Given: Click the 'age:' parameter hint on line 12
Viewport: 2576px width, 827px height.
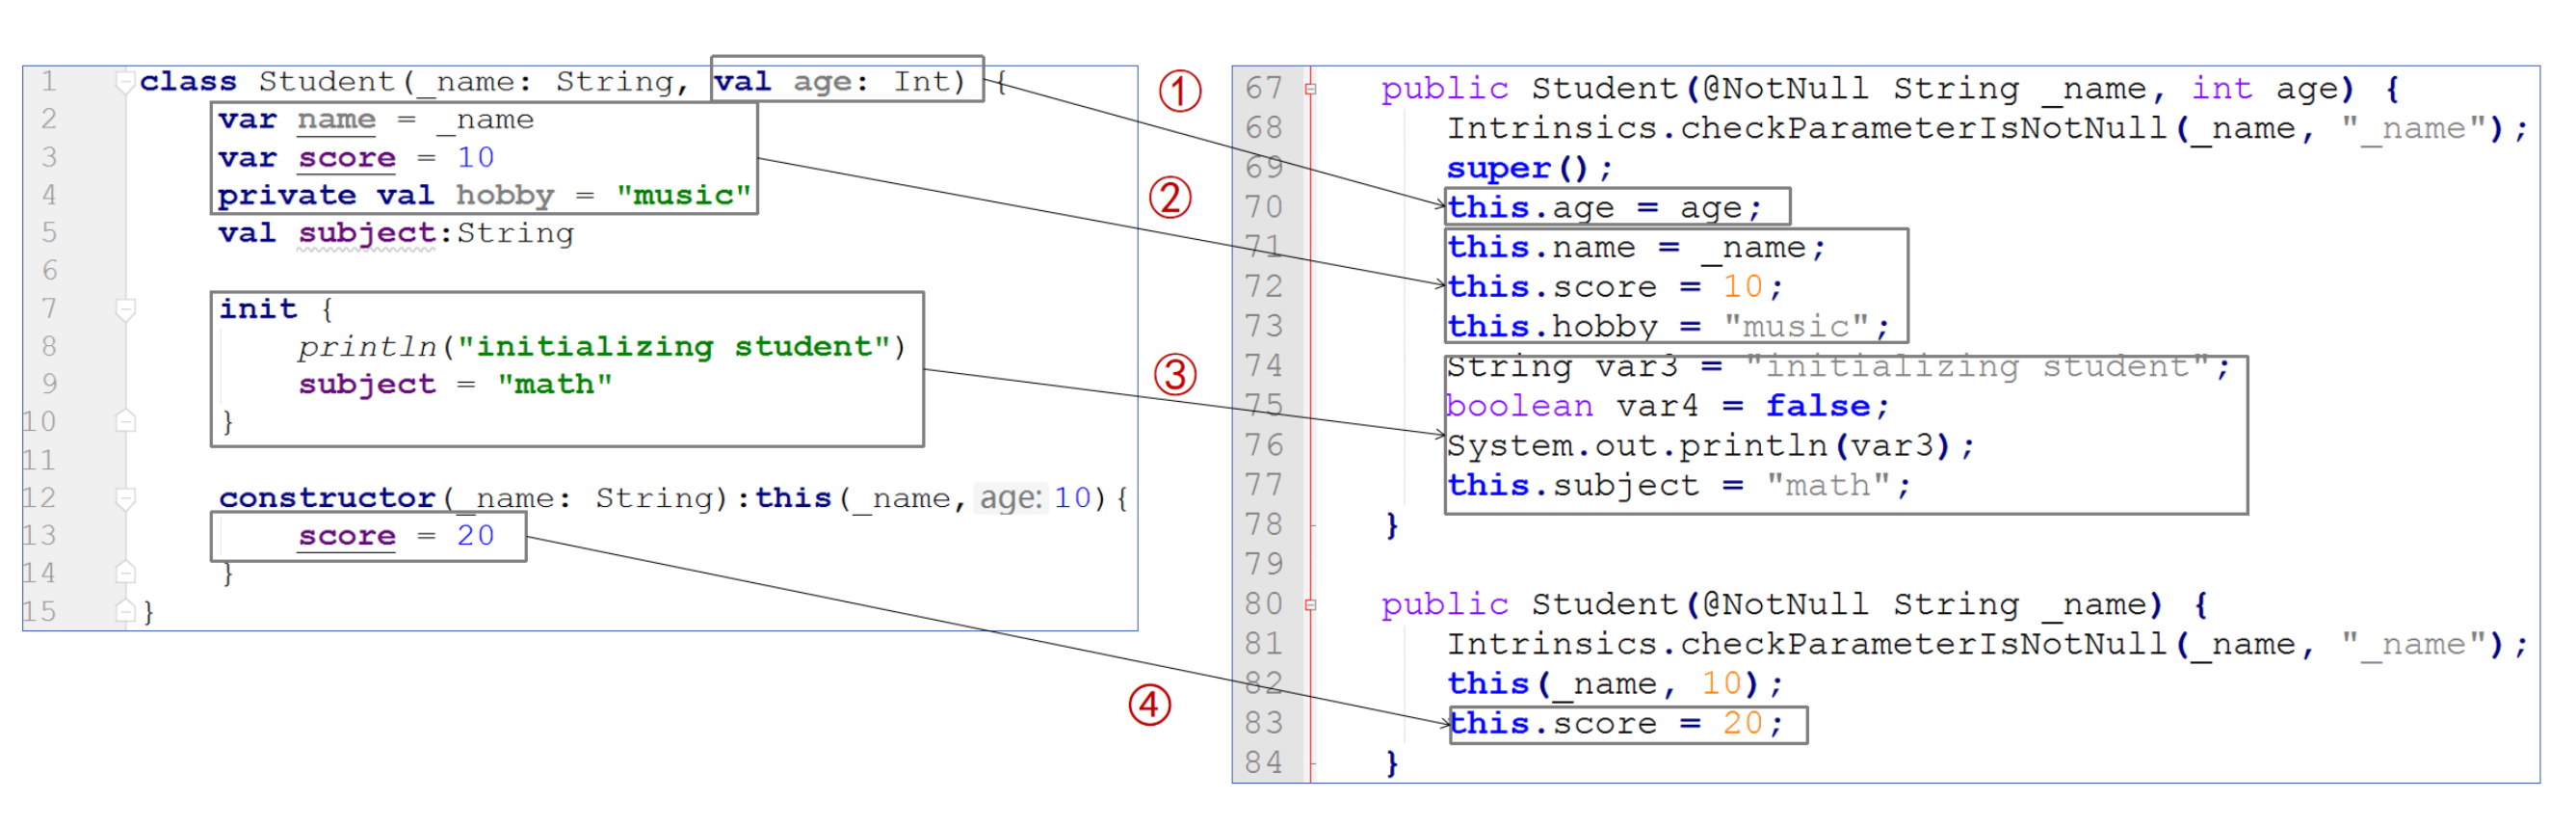Looking at the screenshot, I should (x=1010, y=497).
